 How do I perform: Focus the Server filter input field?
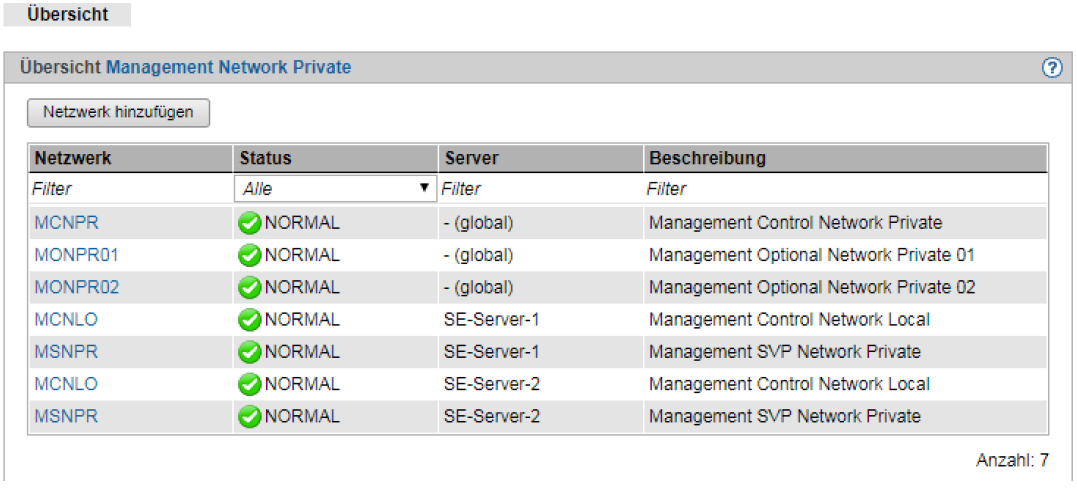pos(540,188)
